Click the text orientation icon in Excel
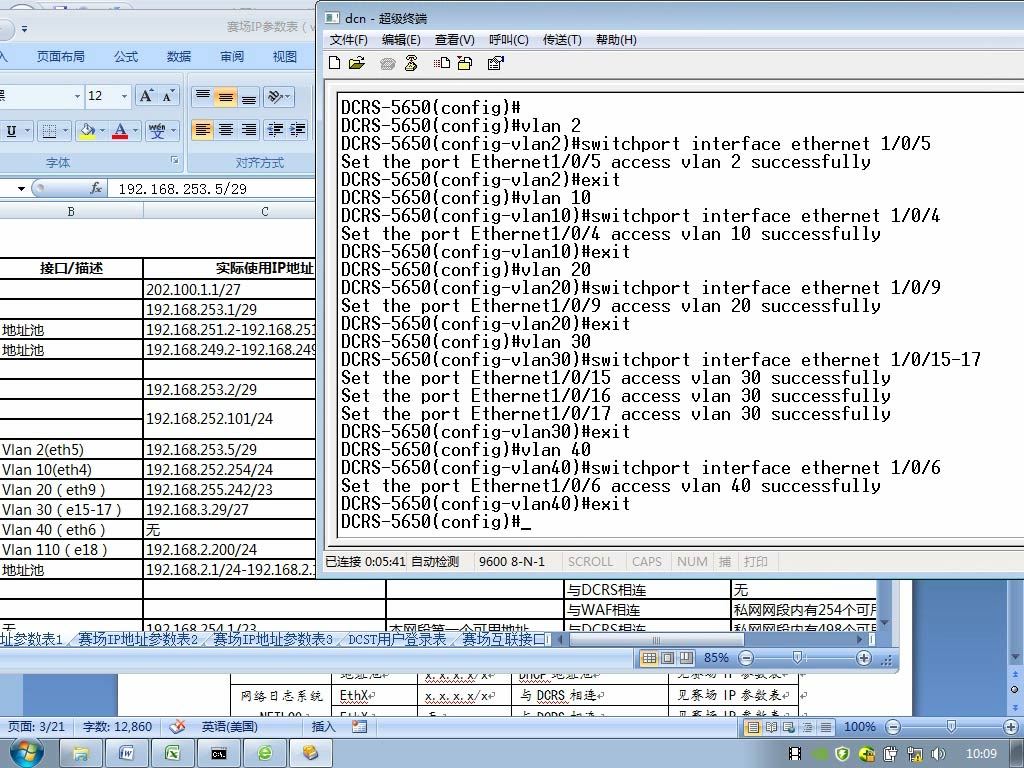The width and height of the screenshot is (1024, 768). [276, 96]
